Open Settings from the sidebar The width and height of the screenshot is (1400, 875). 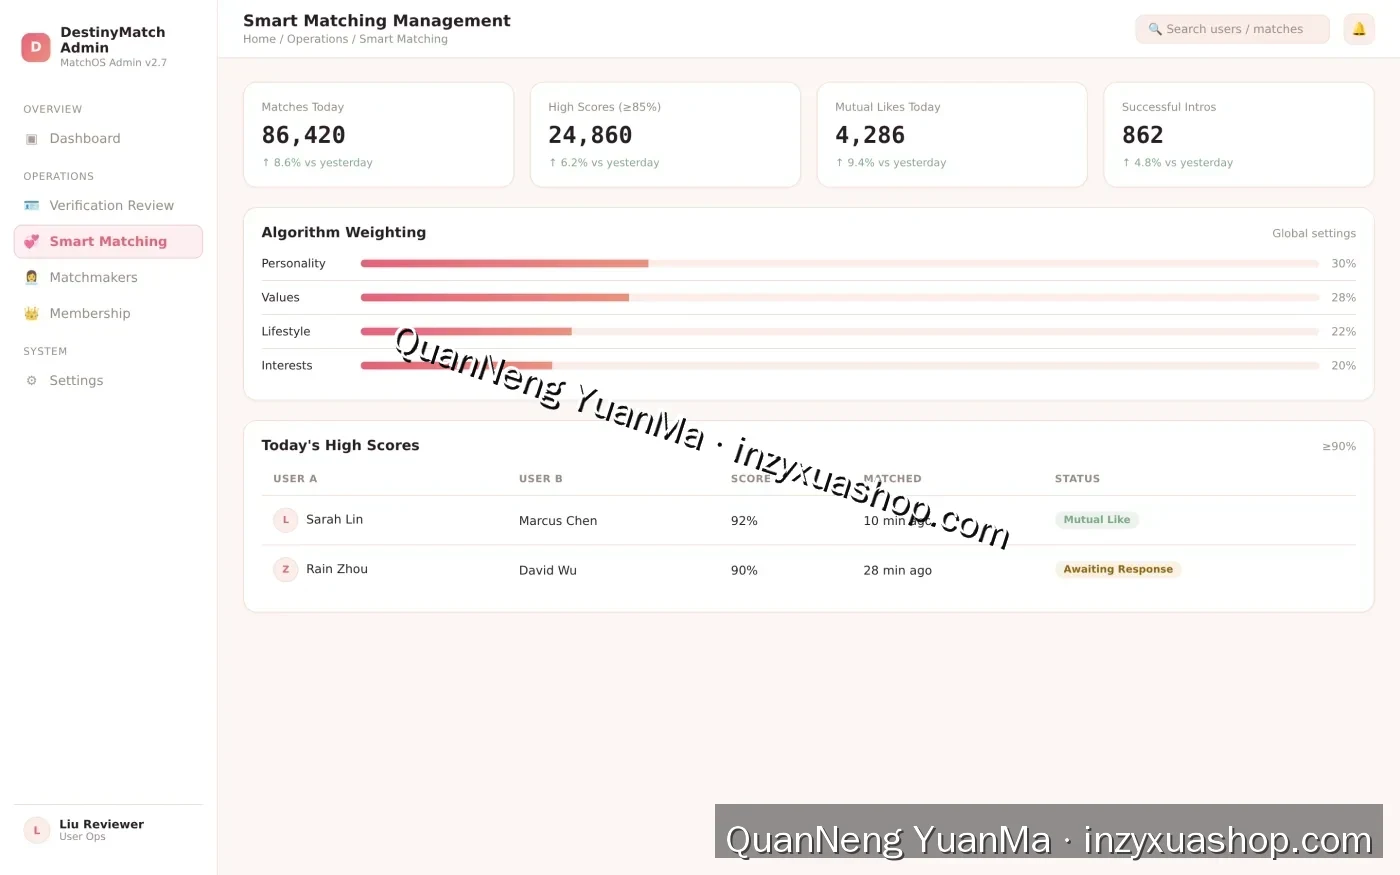pyautogui.click(x=108, y=381)
